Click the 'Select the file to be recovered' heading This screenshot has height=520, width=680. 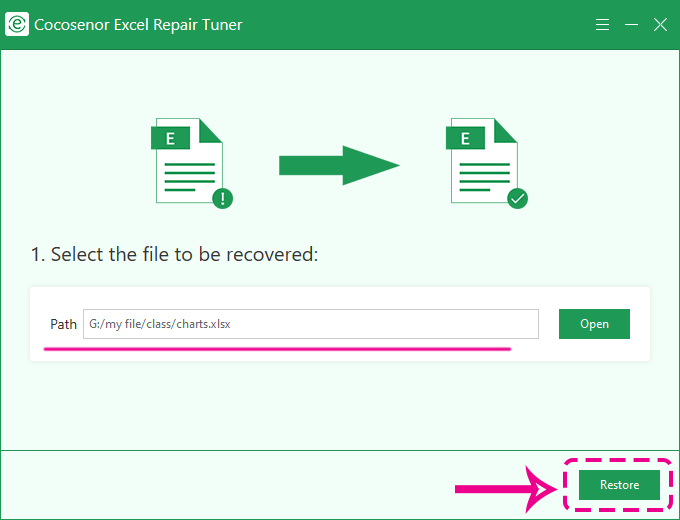174,254
